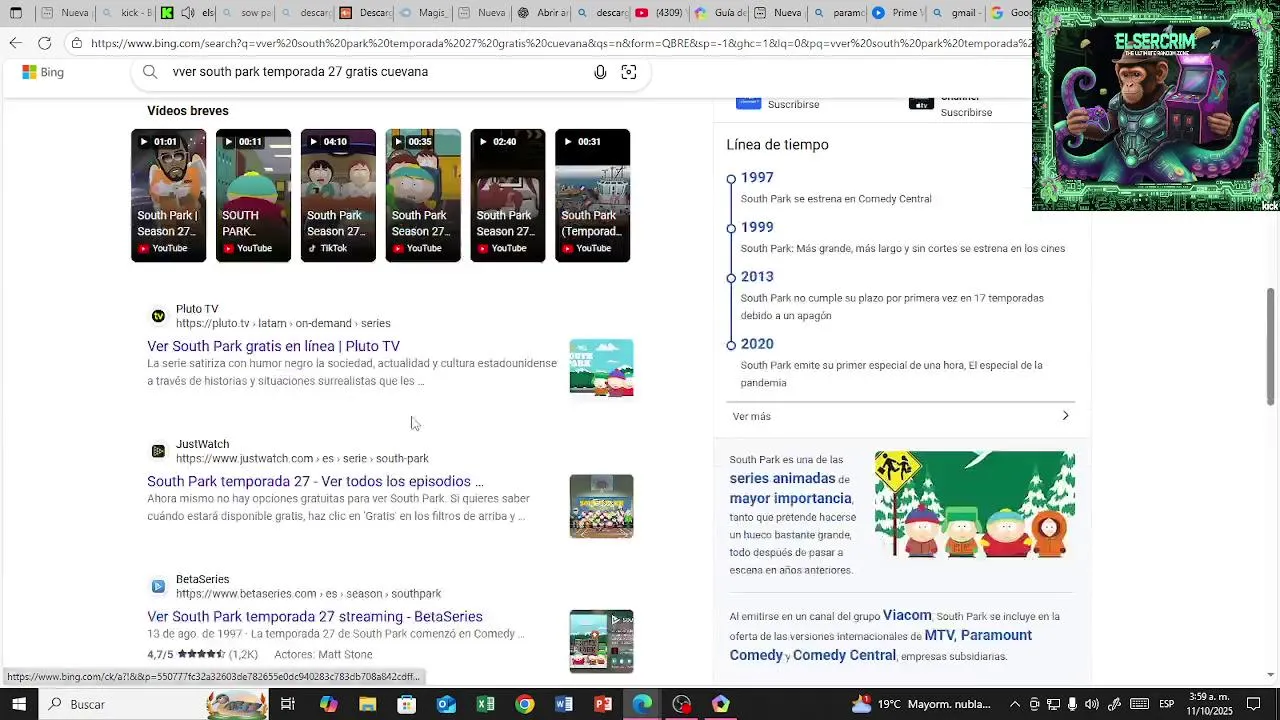The width and height of the screenshot is (1280, 720).
Task: Open Microsoft Store from taskbar
Action: (x=406, y=704)
